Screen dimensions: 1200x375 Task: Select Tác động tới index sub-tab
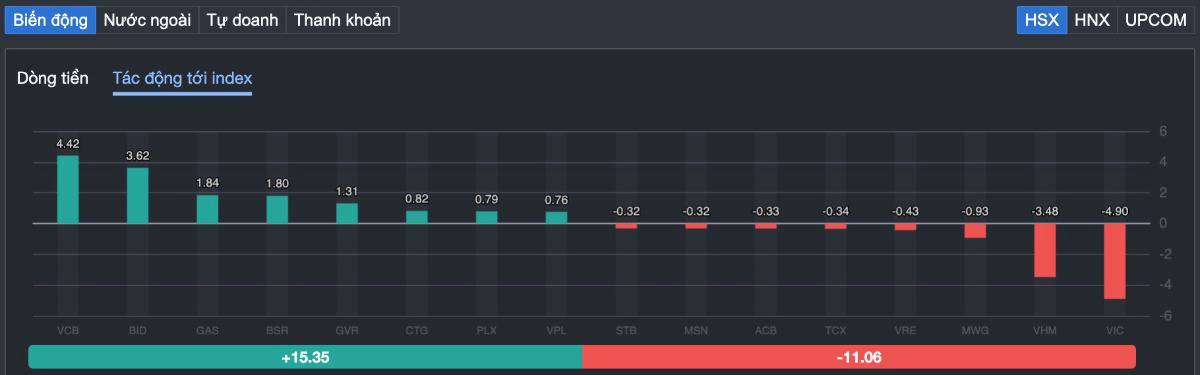click(182, 78)
